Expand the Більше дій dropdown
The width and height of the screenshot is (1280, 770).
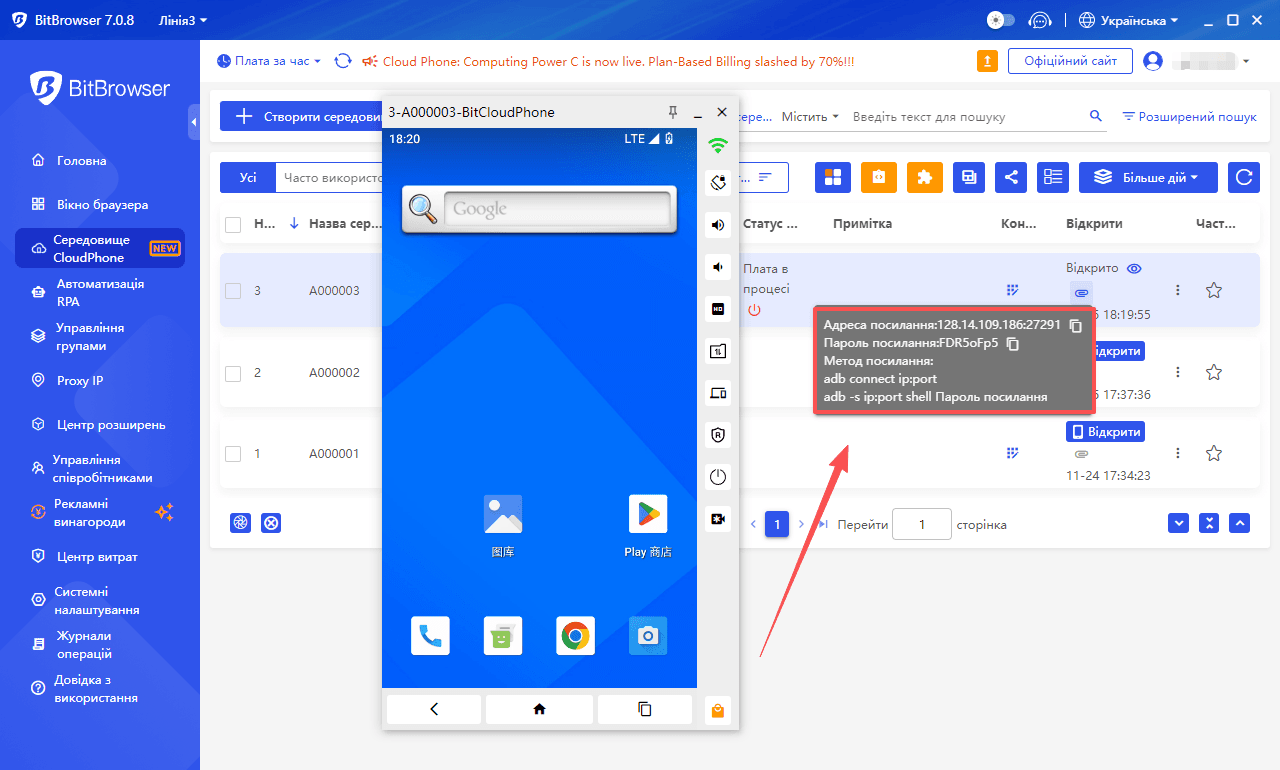click(x=1147, y=177)
